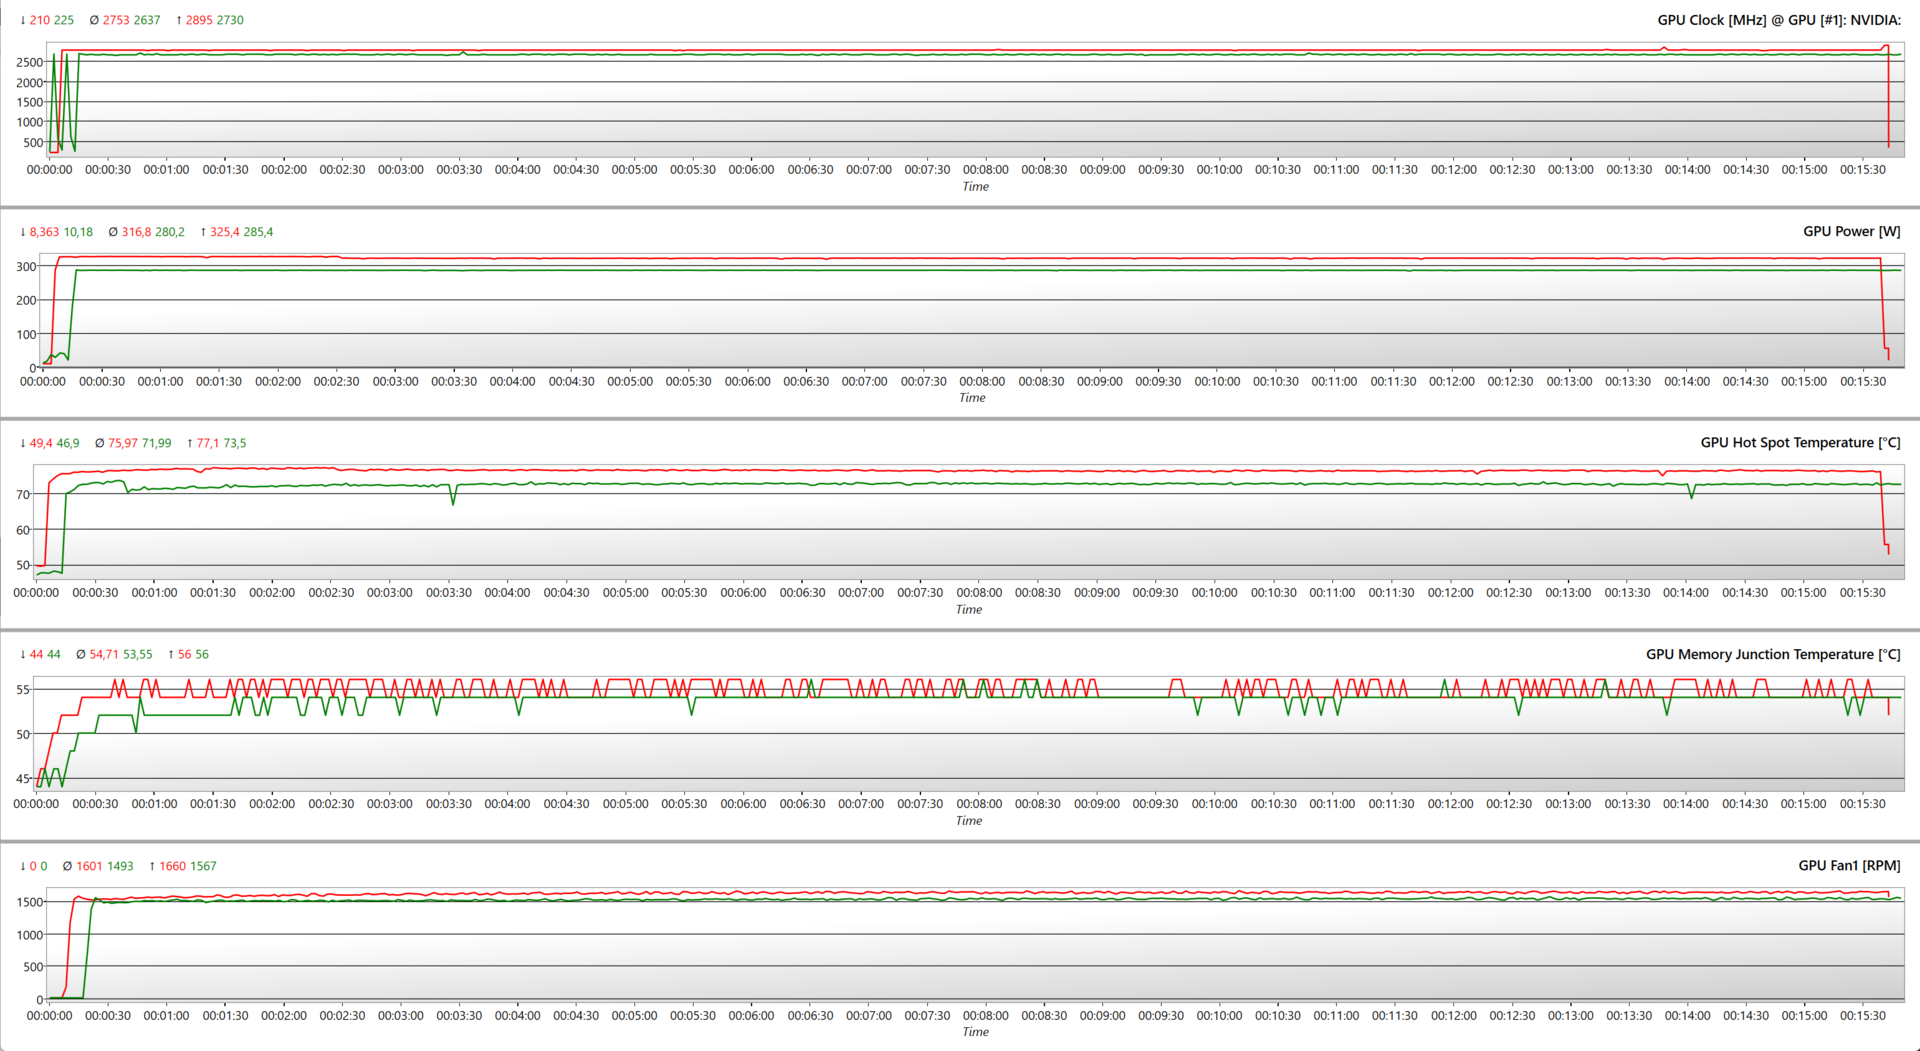Click the green maximum value 73,5 for Hot Spot
1920x1051 pixels.
click(235, 443)
